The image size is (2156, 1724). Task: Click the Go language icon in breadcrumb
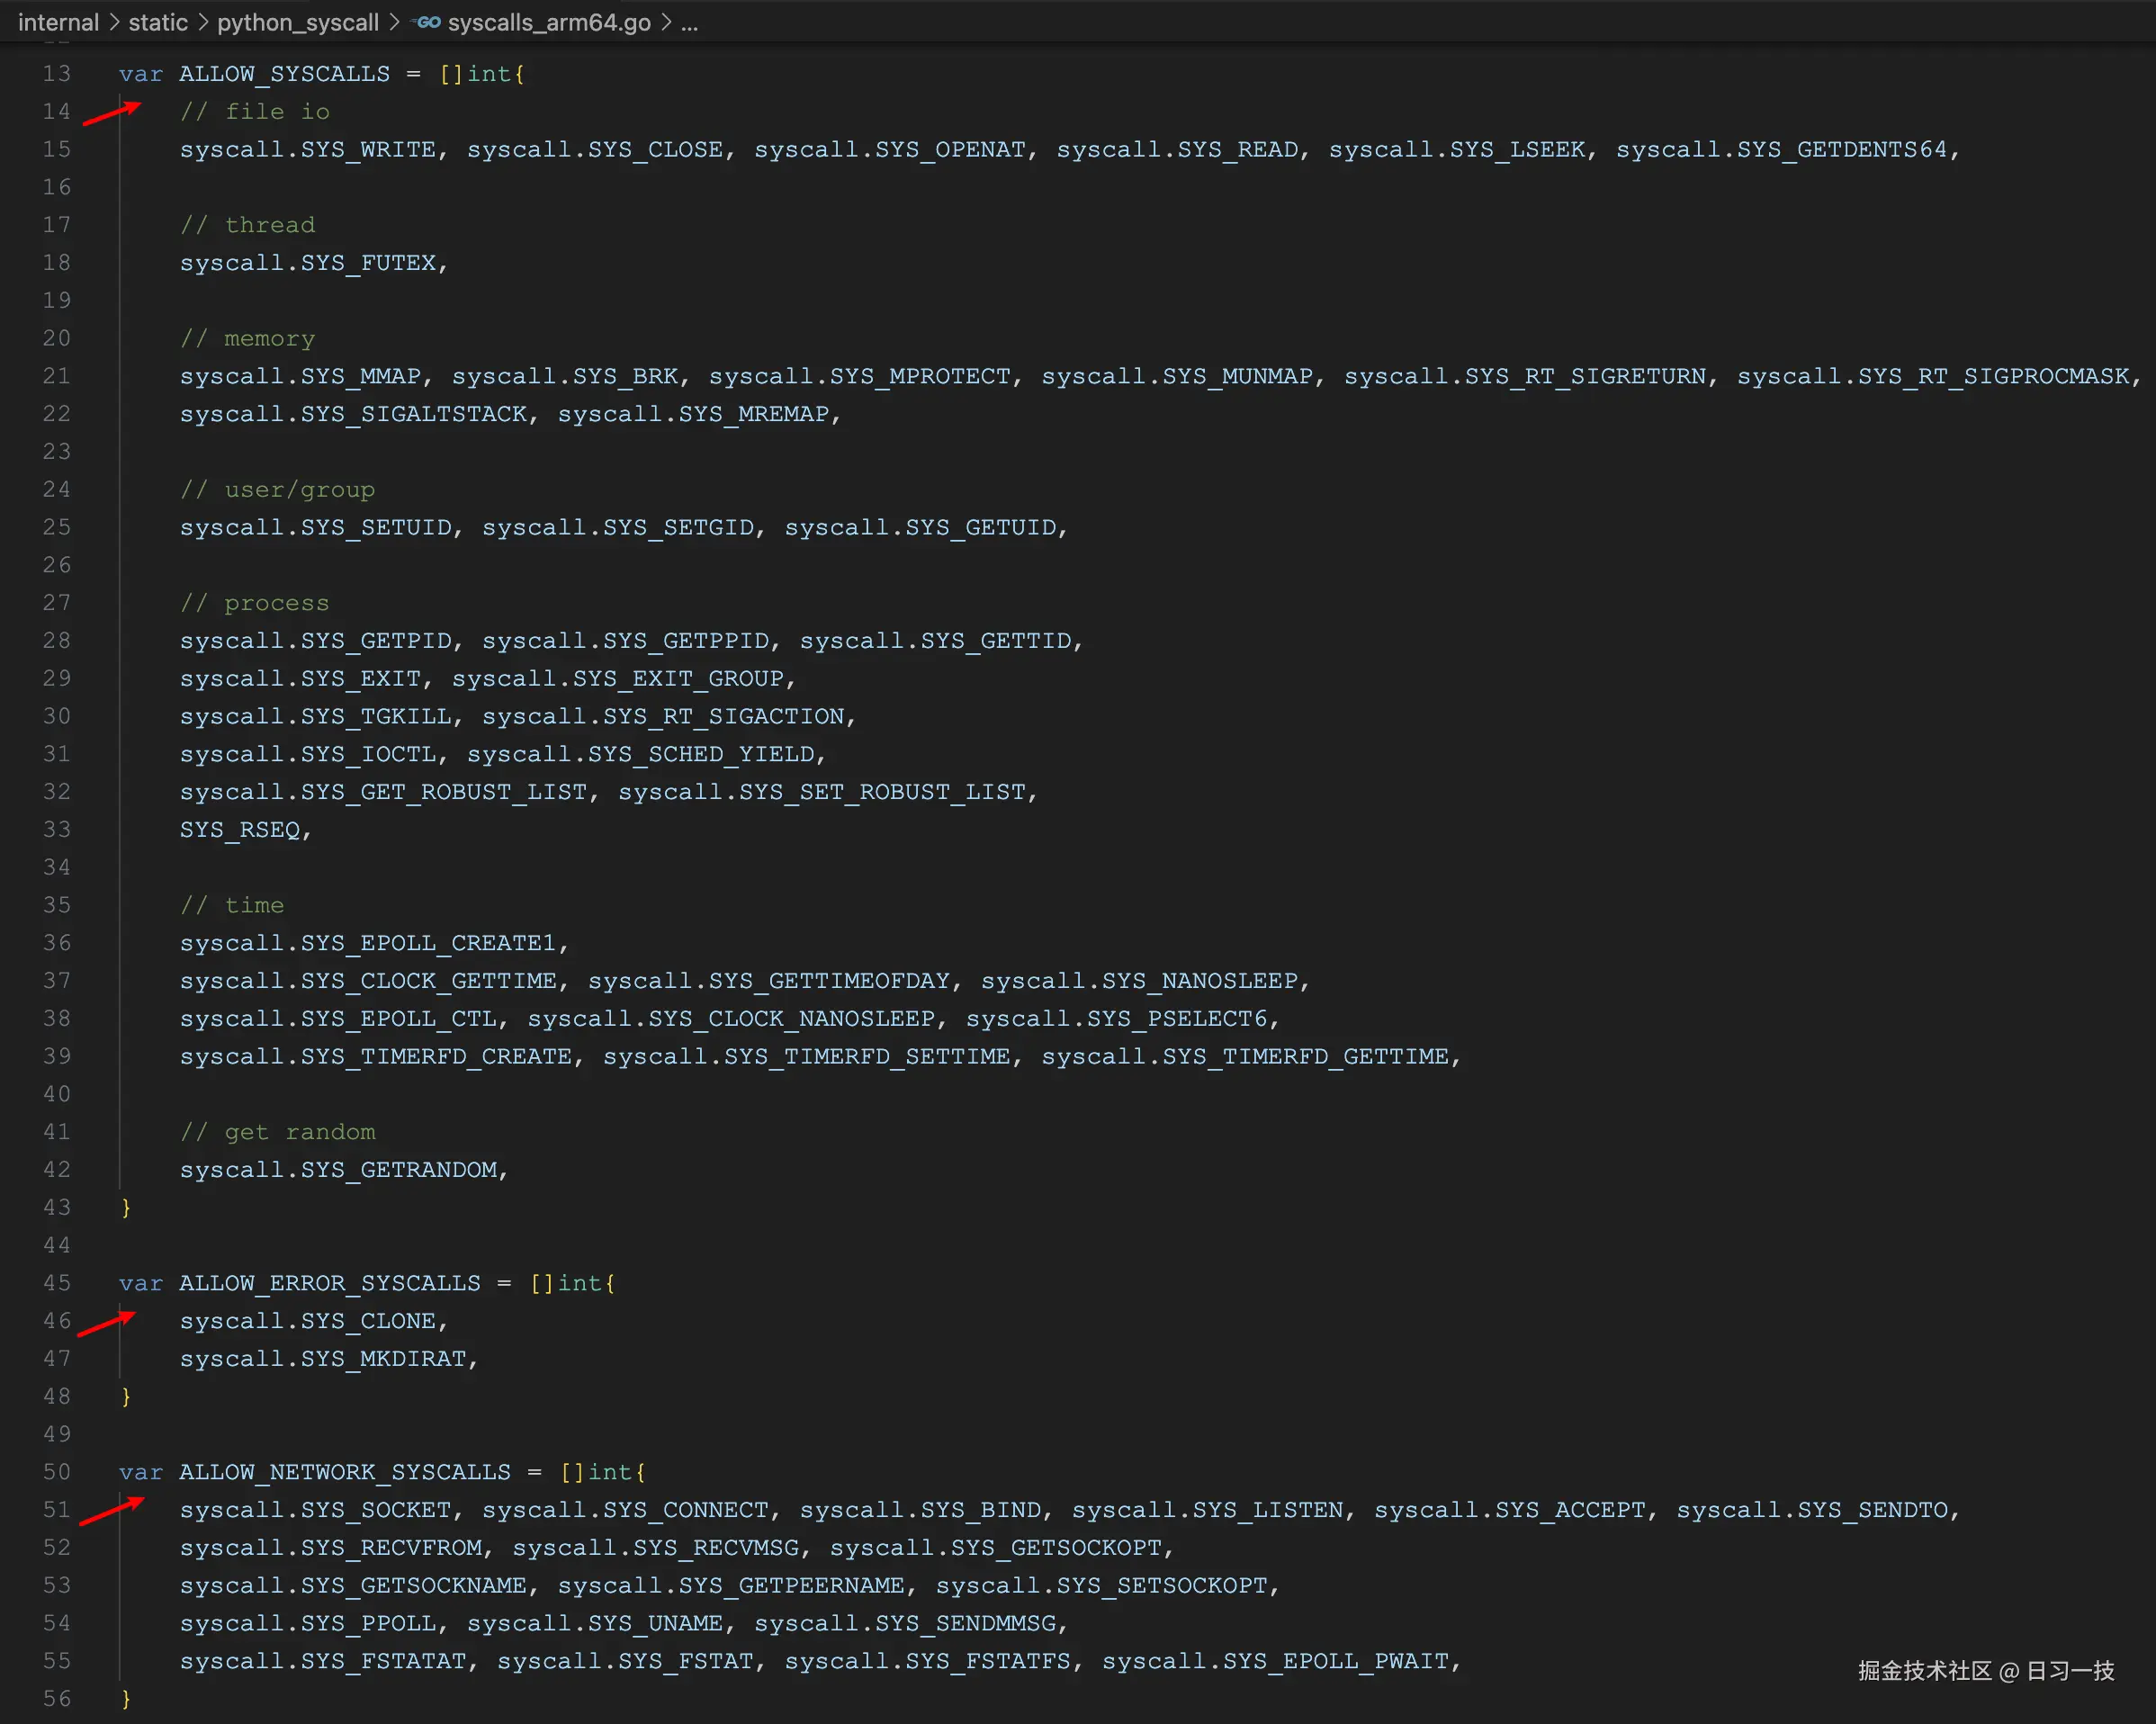[x=427, y=22]
